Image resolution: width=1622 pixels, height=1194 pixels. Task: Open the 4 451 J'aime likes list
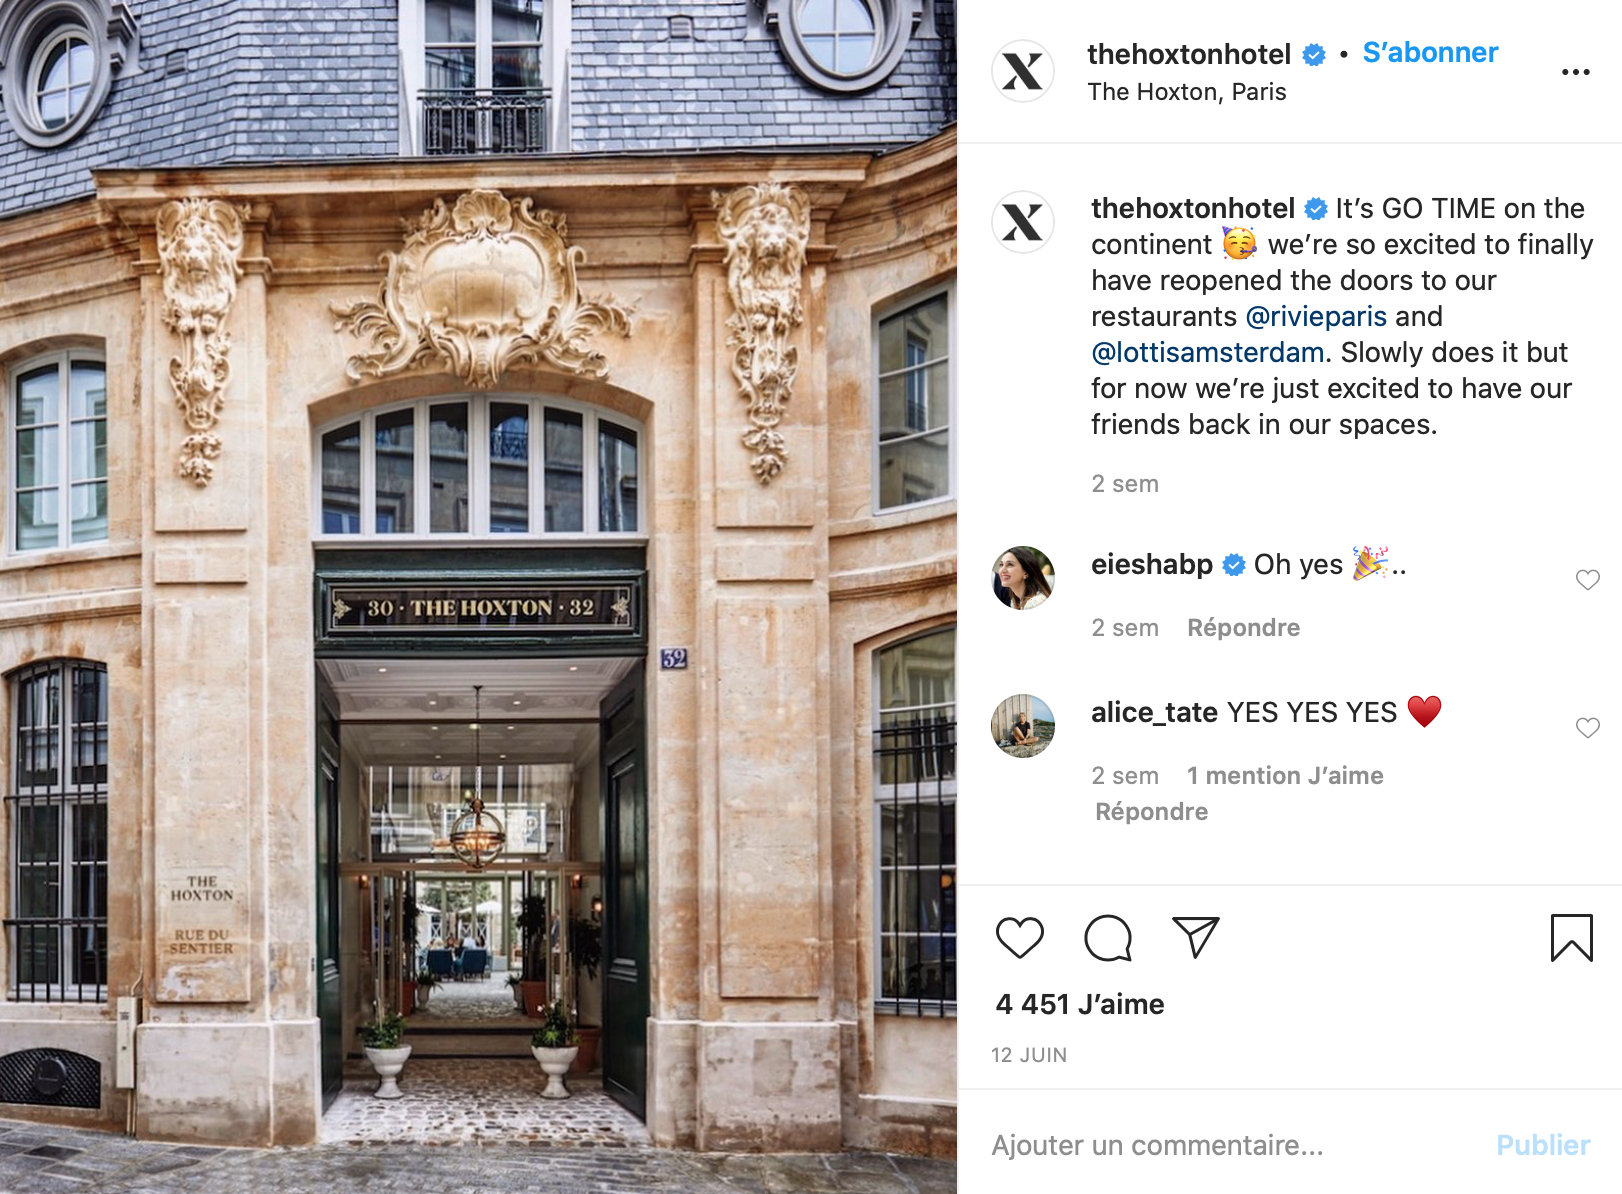(1080, 1005)
